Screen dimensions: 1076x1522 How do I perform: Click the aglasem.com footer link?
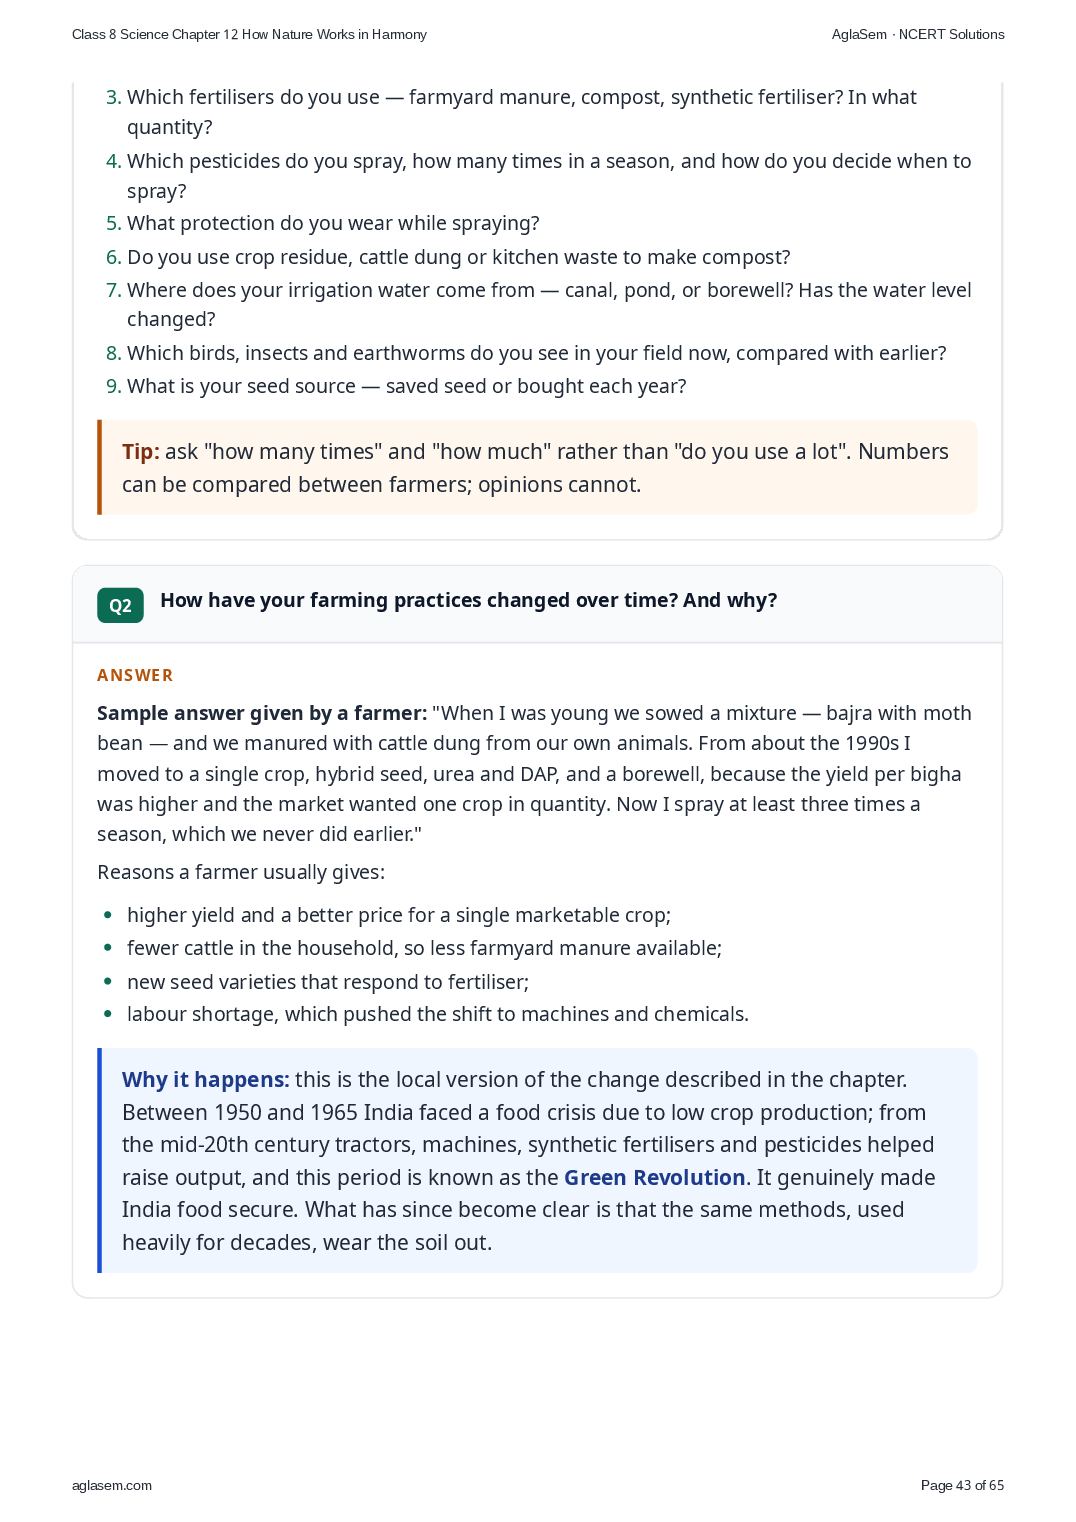(112, 1485)
